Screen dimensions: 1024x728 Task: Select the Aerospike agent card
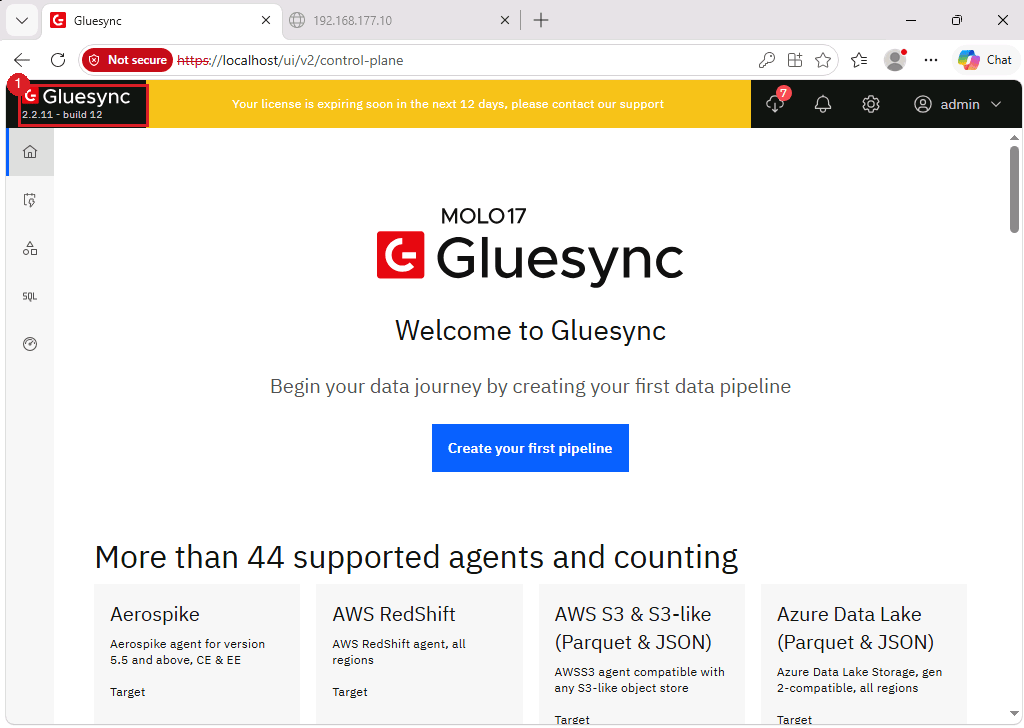tap(197, 653)
